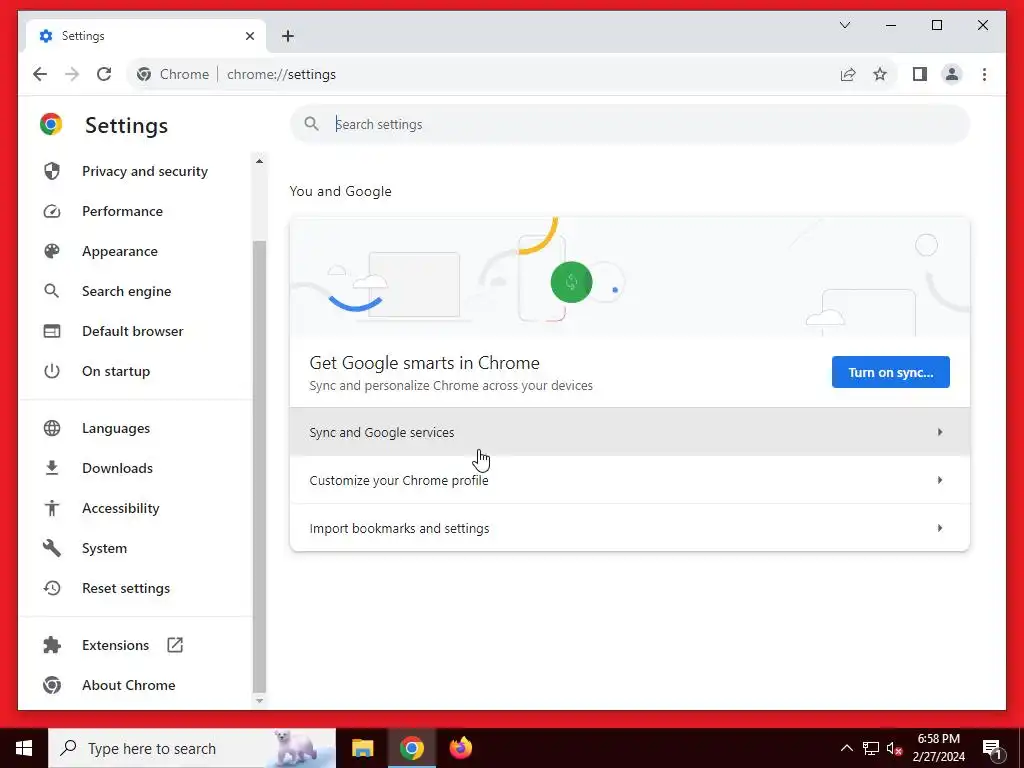Go back with the browser back arrow
The height and width of the screenshot is (768, 1024).
click(40, 74)
